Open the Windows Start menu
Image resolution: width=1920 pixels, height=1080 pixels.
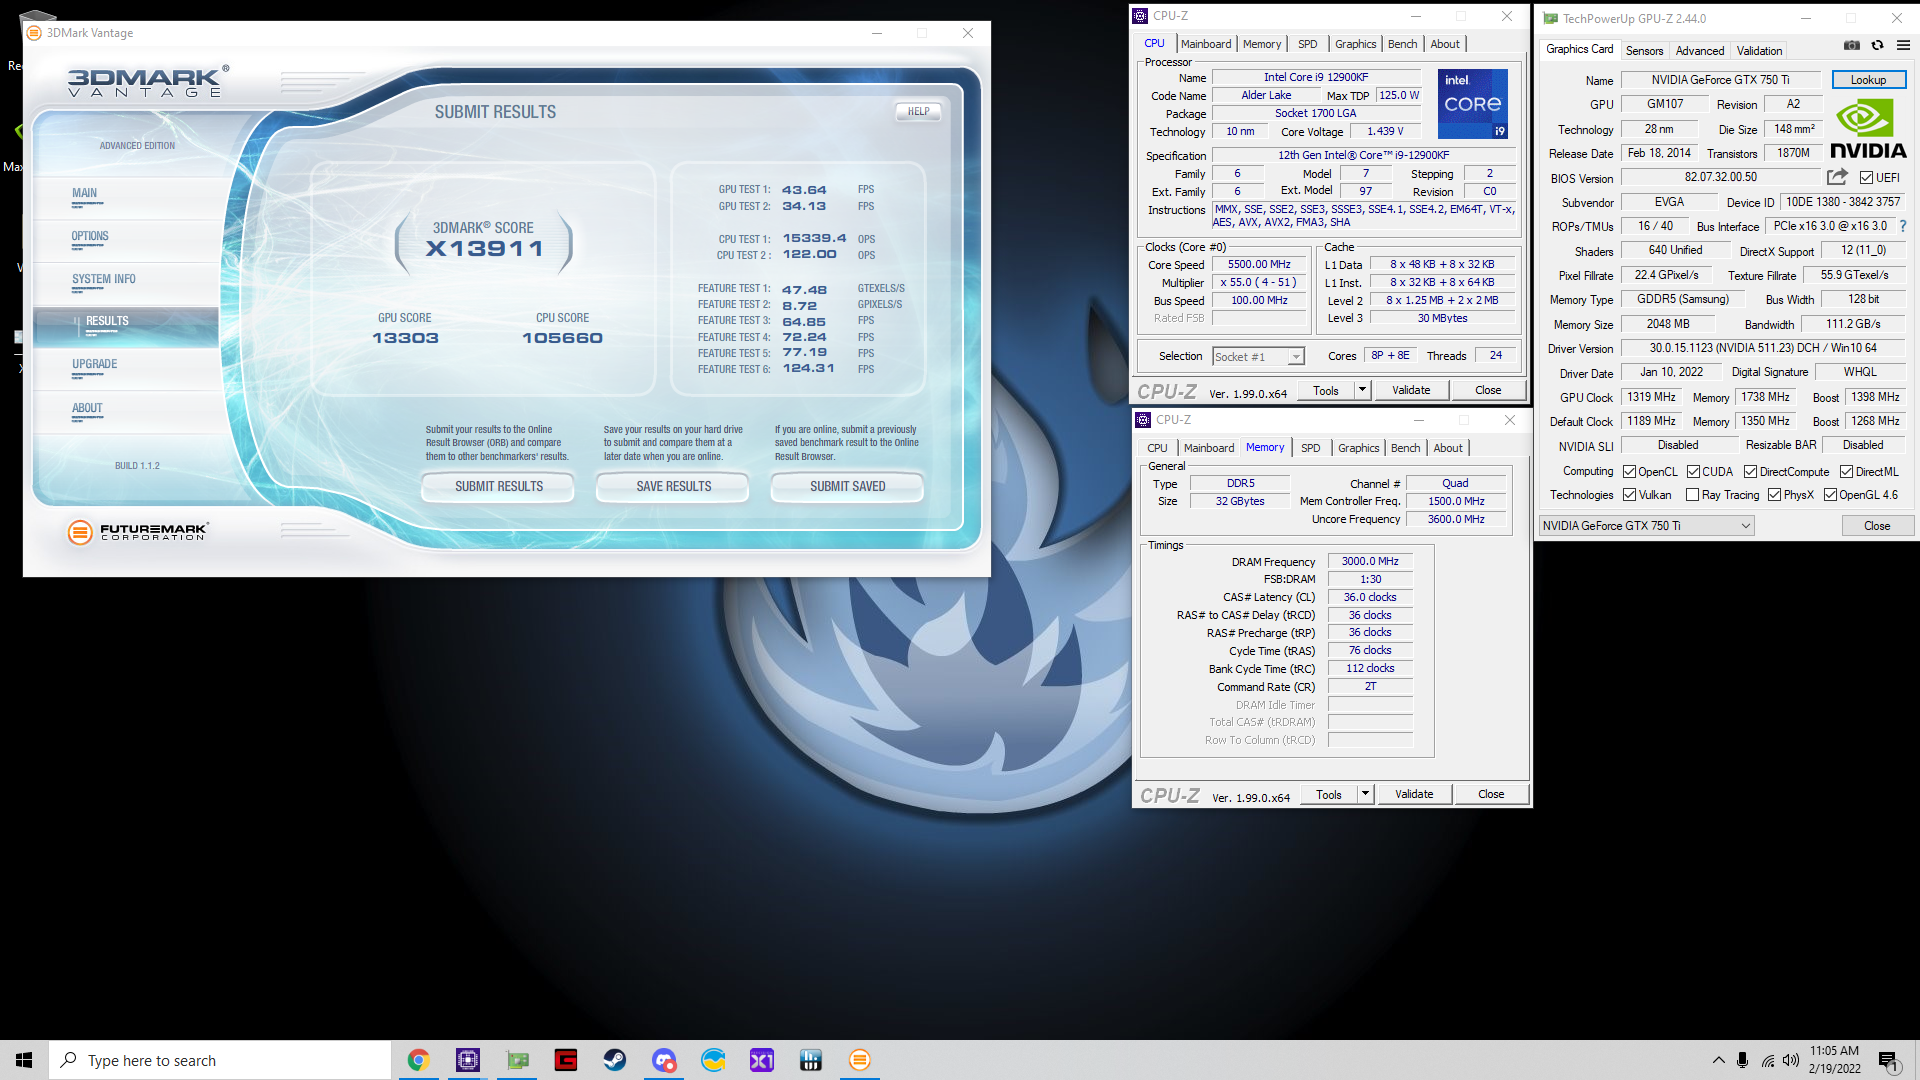pyautogui.click(x=24, y=1060)
